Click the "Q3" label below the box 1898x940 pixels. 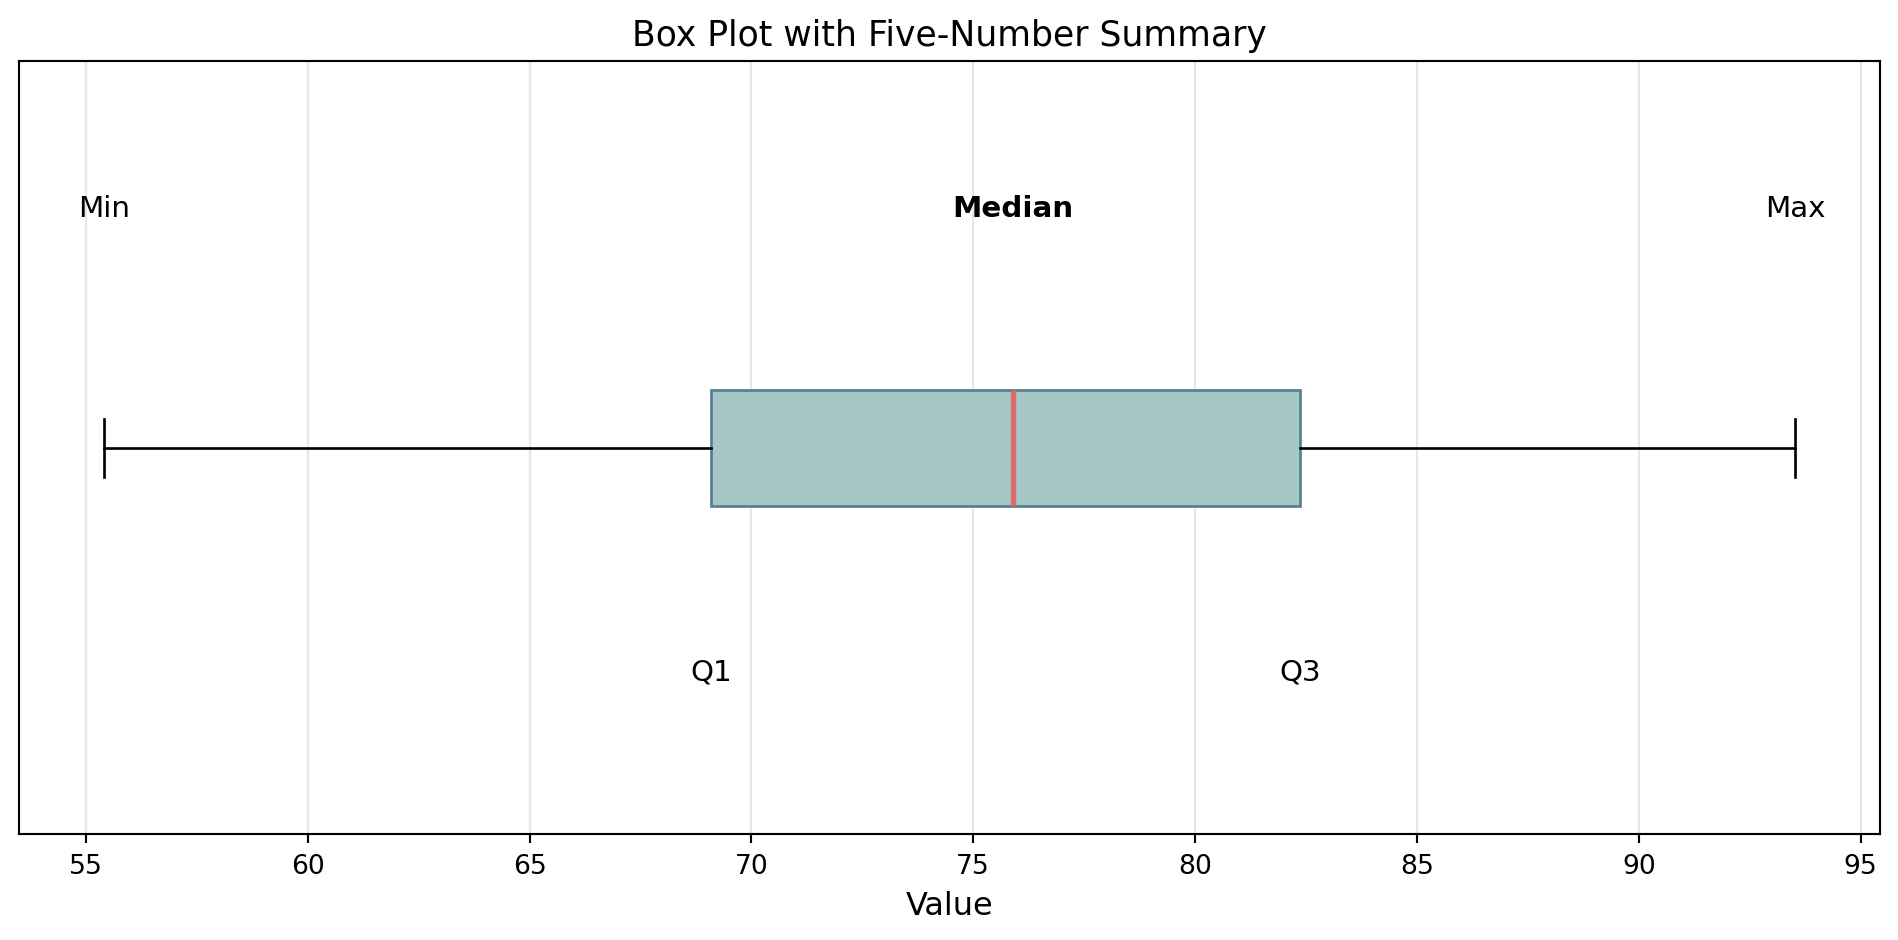[1300, 672]
